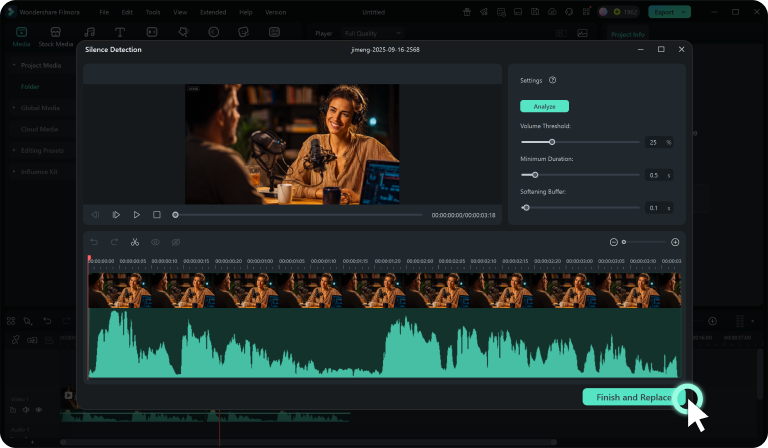Open the Titles T tab in Filmora
This screenshot has width=768, height=448.
pyautogui.click(x=120, y=32)
